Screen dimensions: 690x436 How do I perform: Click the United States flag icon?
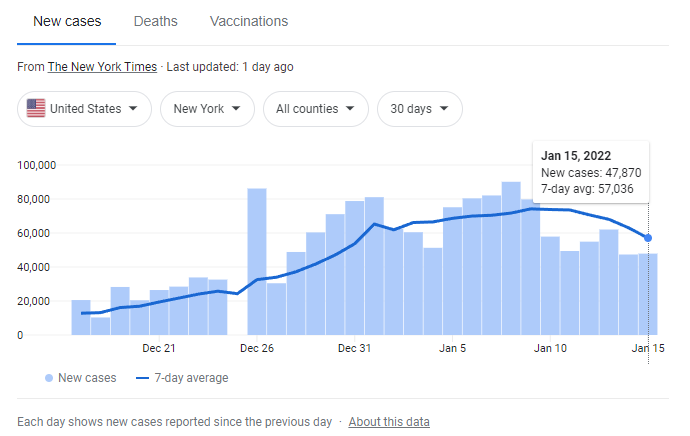pos(36,109)
